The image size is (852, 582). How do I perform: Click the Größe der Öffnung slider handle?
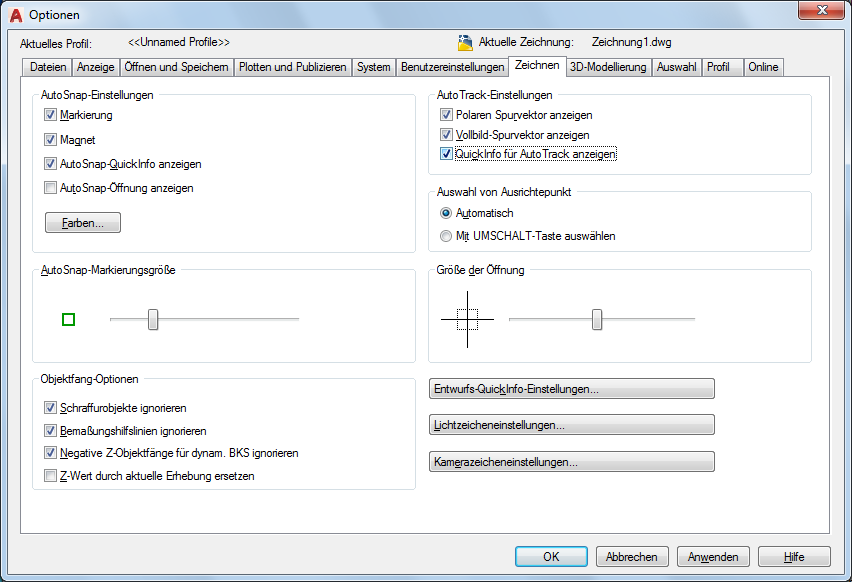(597, 319)
